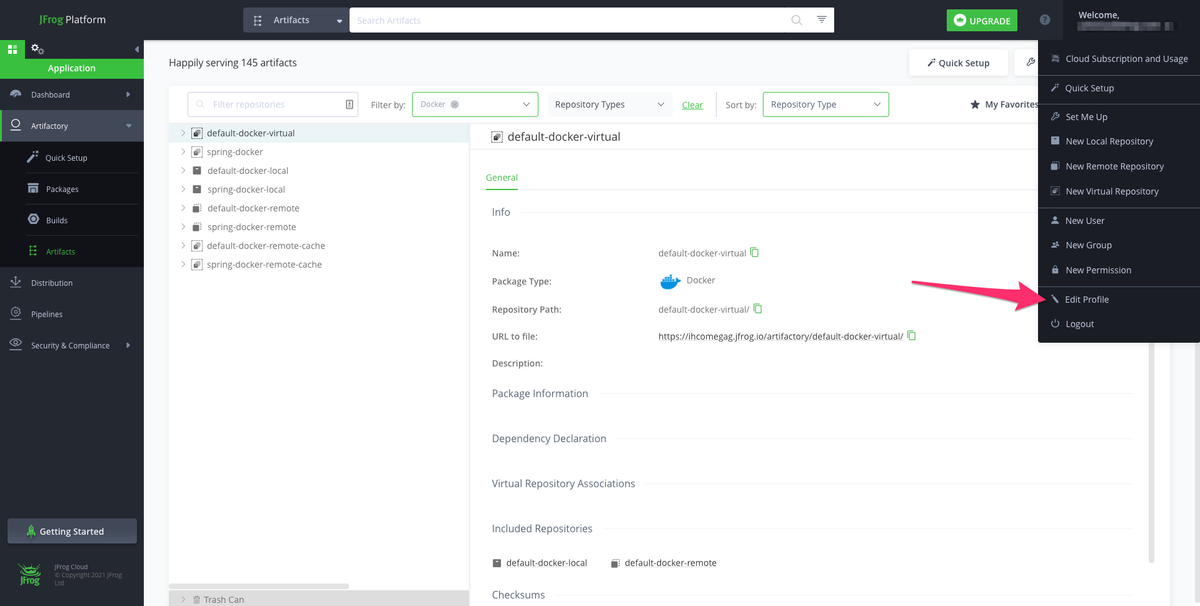Open the Administration gear icon
Image resolution: width=1200 pixels, height=606 pixels.
[x=37, y=48]
